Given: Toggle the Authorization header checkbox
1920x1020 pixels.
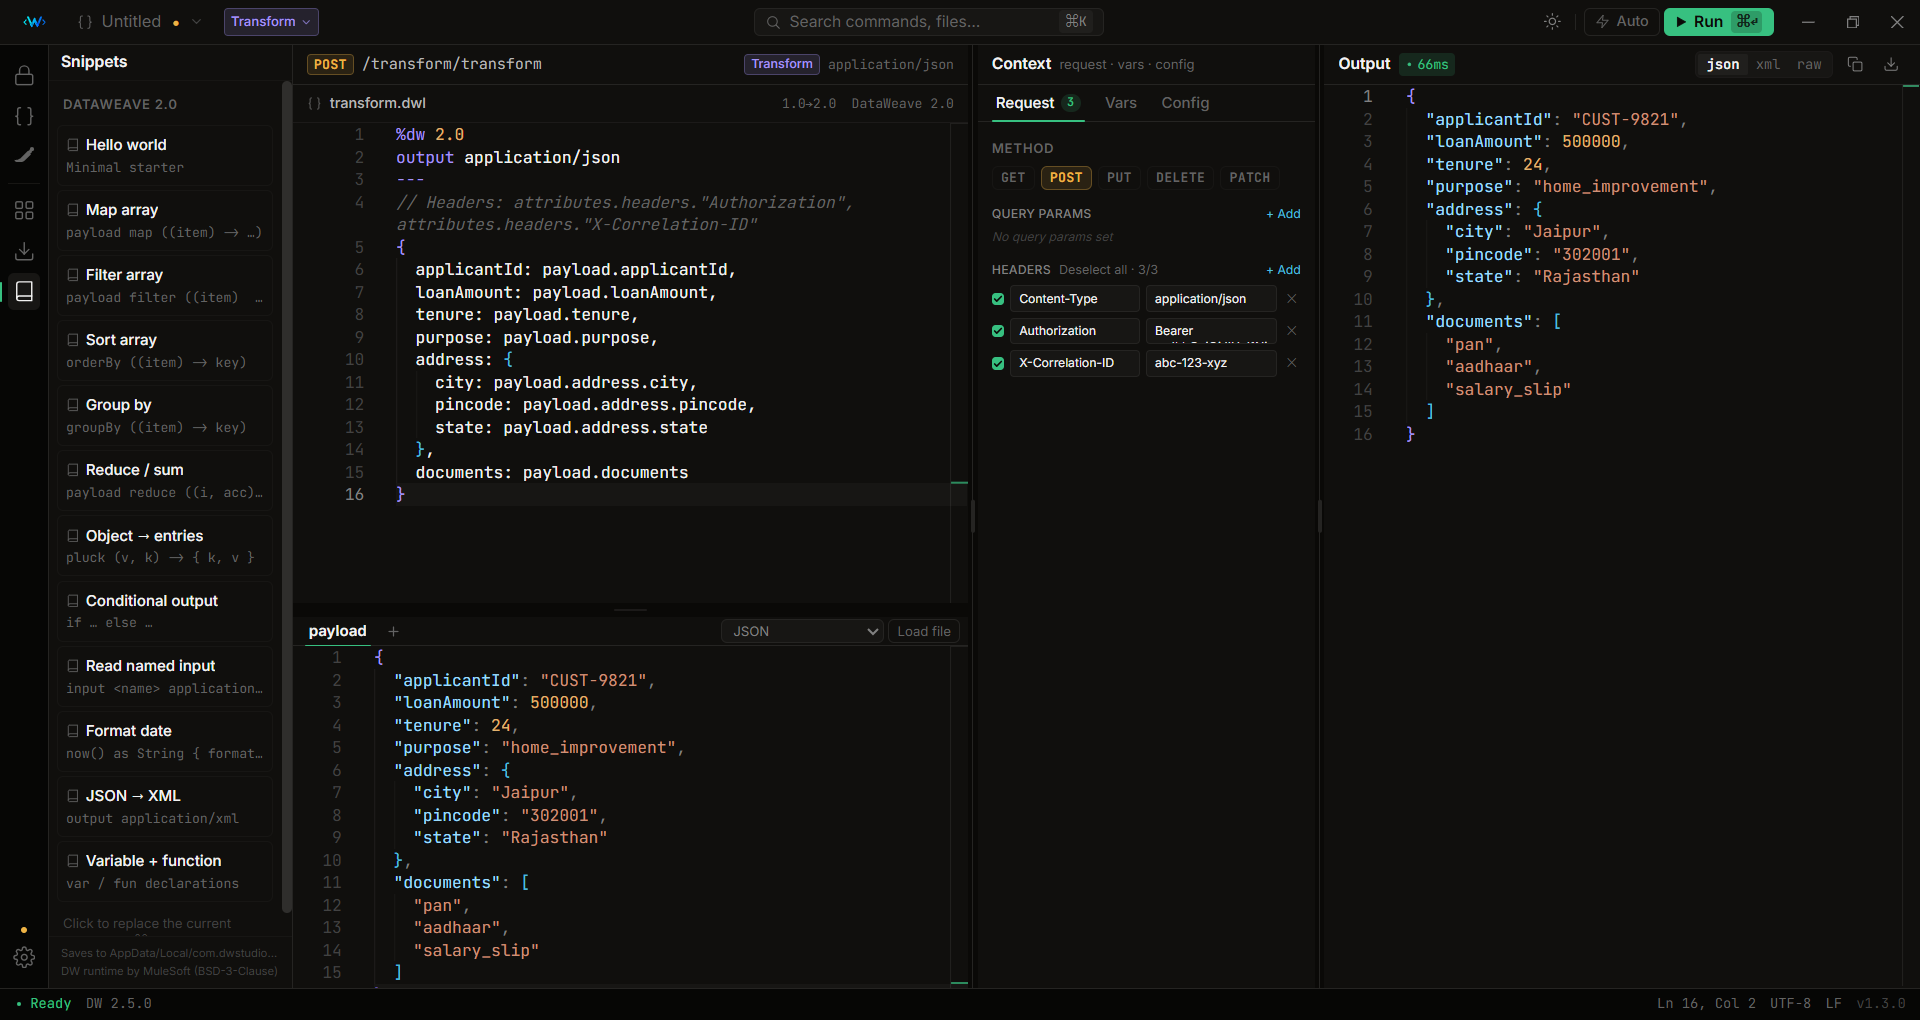Looking at the screenshot, I should click(x=998, y=331).
